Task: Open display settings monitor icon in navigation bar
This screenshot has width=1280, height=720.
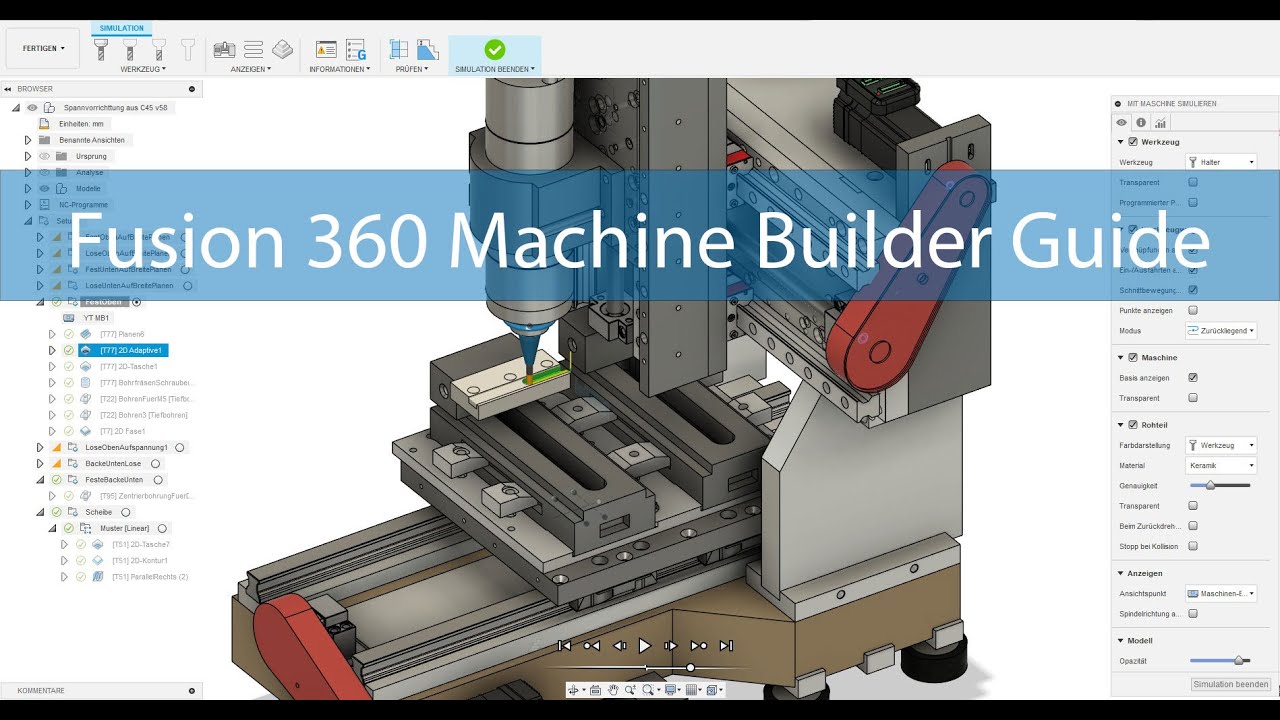Action: coord(672,690)
